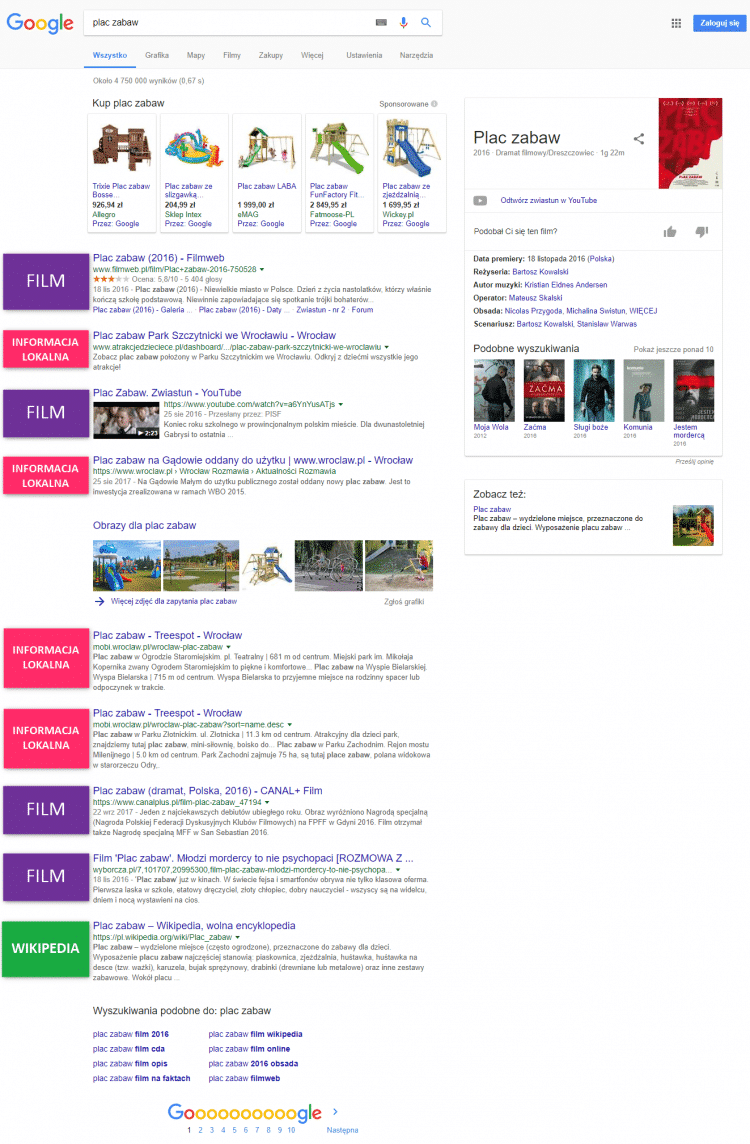Click the Moja Wola movie poster
The height and width of the screenshot is (1144, 750).
(494, 390)
